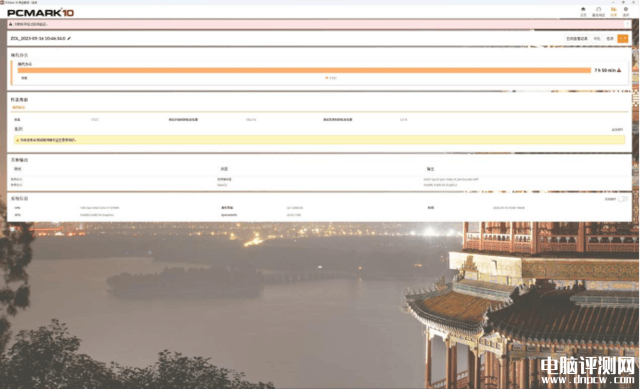
Task: Click the compare button in result header
Action: pyautogui.click(x=597, y=38)
